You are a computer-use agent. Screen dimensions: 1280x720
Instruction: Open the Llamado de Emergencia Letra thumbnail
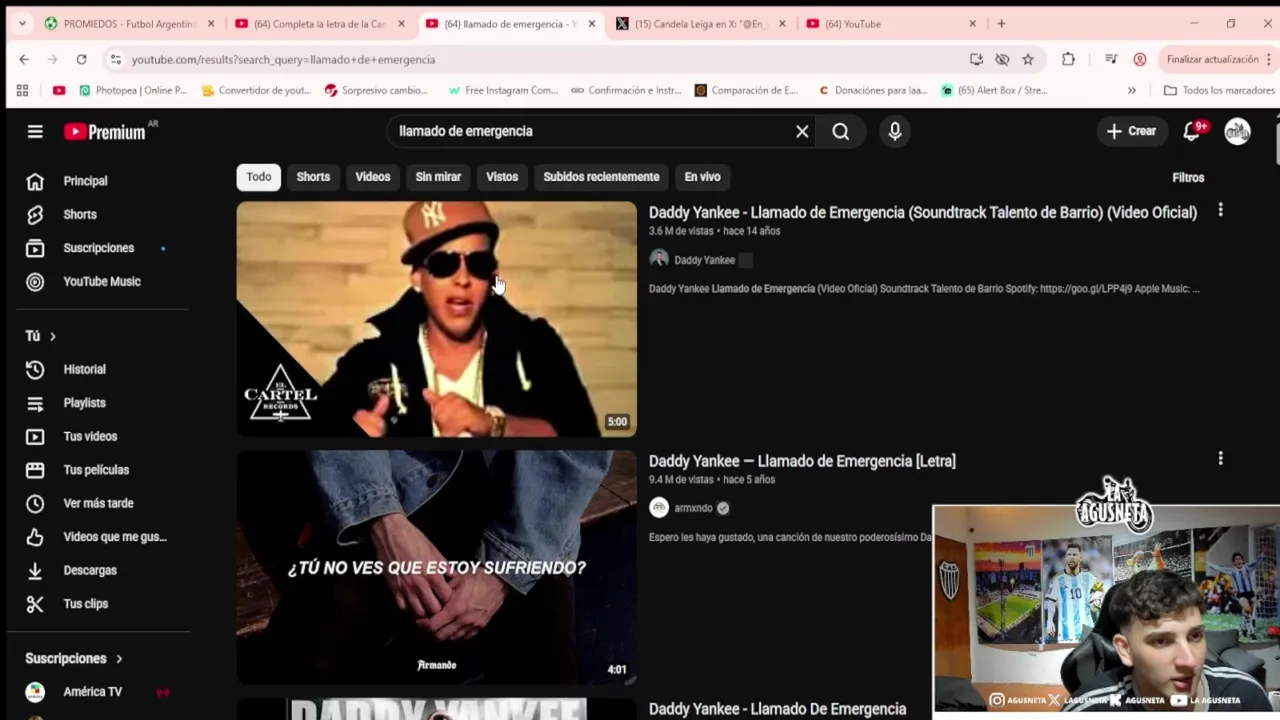tap(436, 567)
